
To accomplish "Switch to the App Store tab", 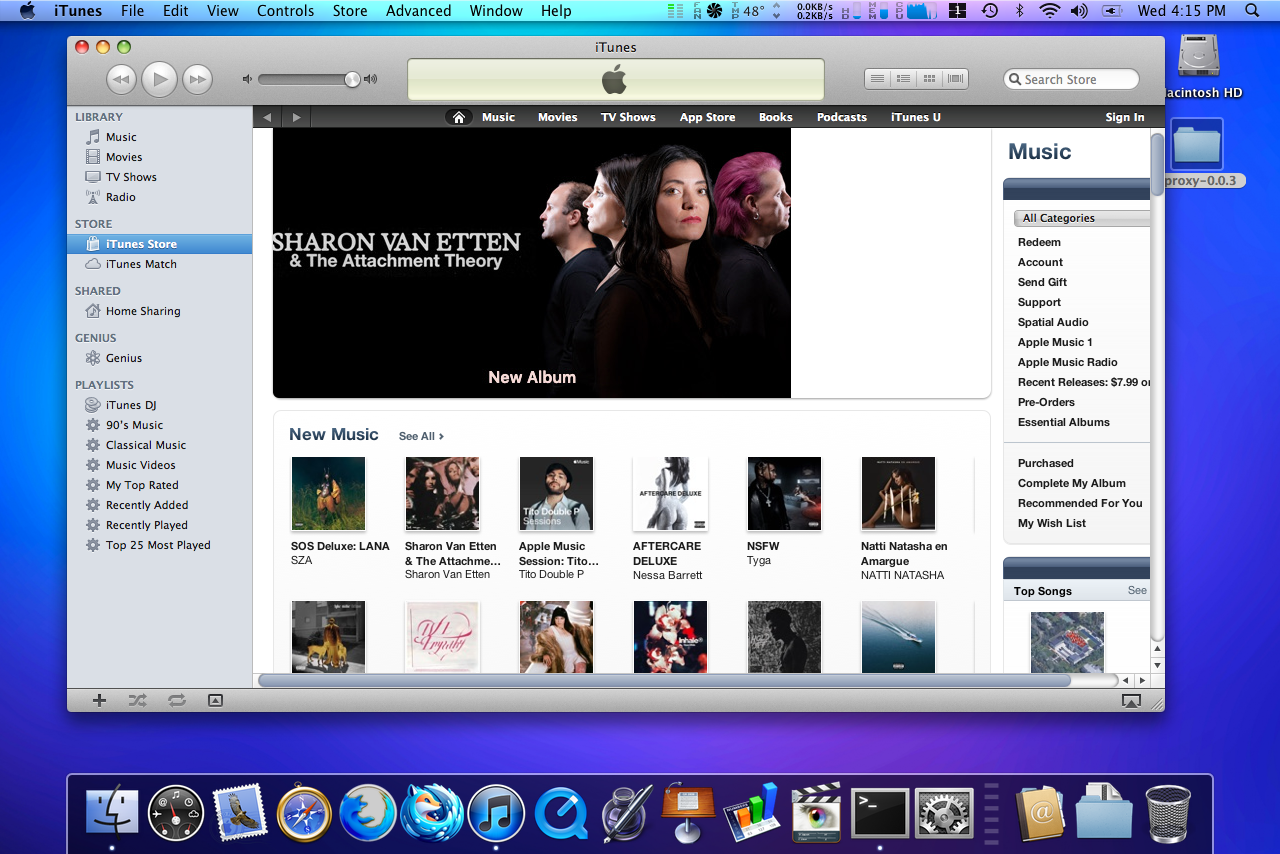I will click(x=707, y=117).
